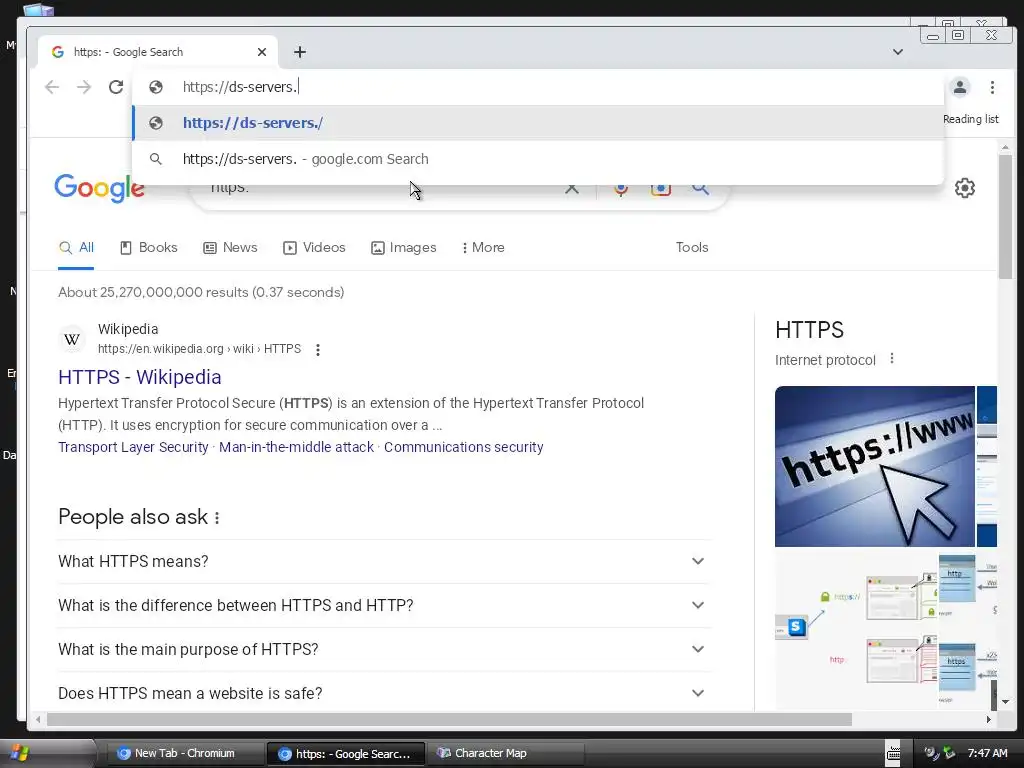The image size is (1024, 768).
Task: Expand 'main purpose of HTTPS' question
Action: 384,649
